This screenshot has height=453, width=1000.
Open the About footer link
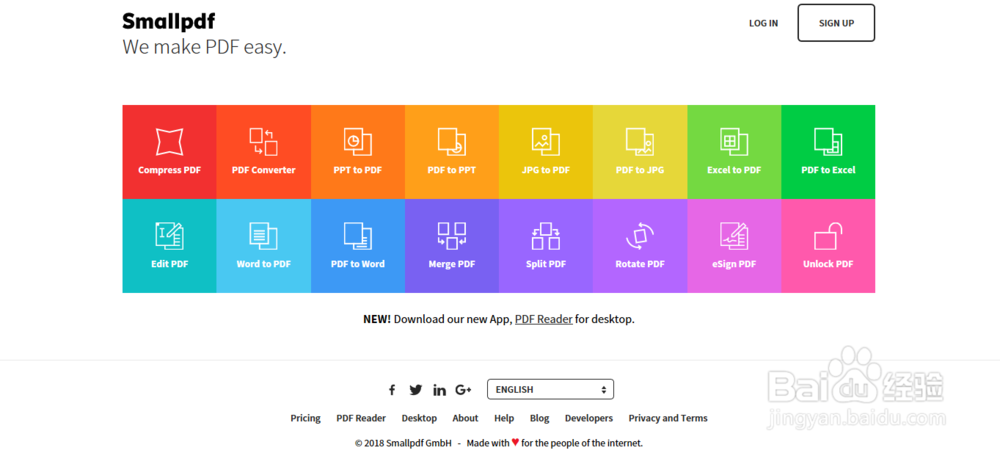[x=465, y=419]
